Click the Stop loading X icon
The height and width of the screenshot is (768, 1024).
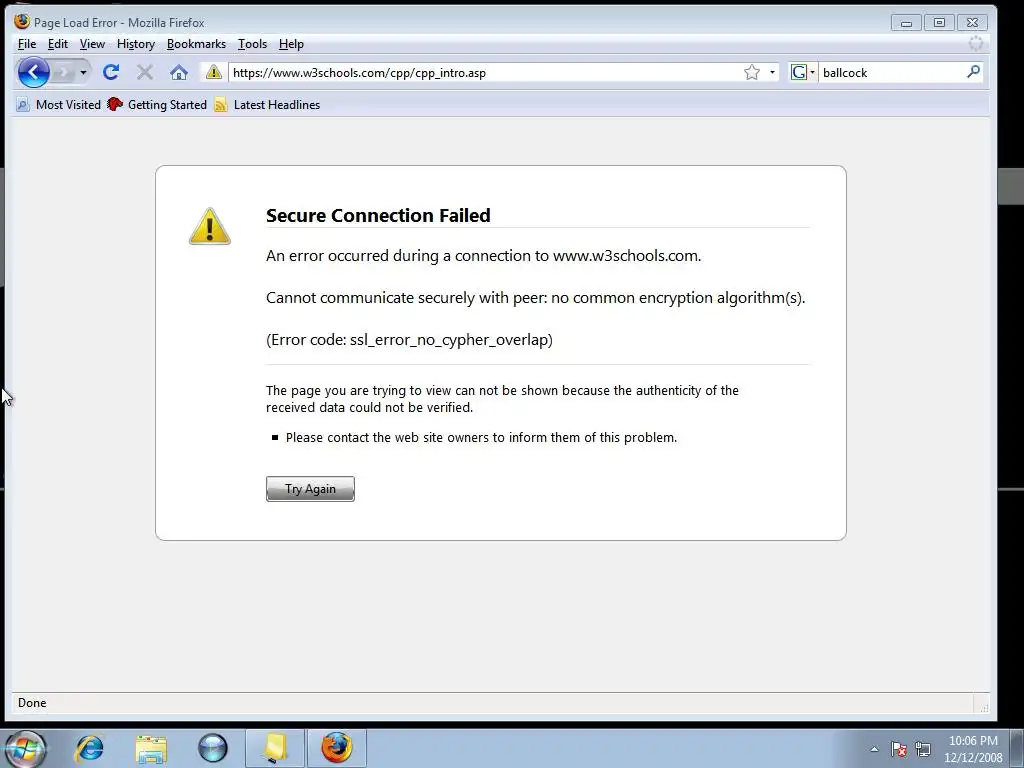click(144, 72)
